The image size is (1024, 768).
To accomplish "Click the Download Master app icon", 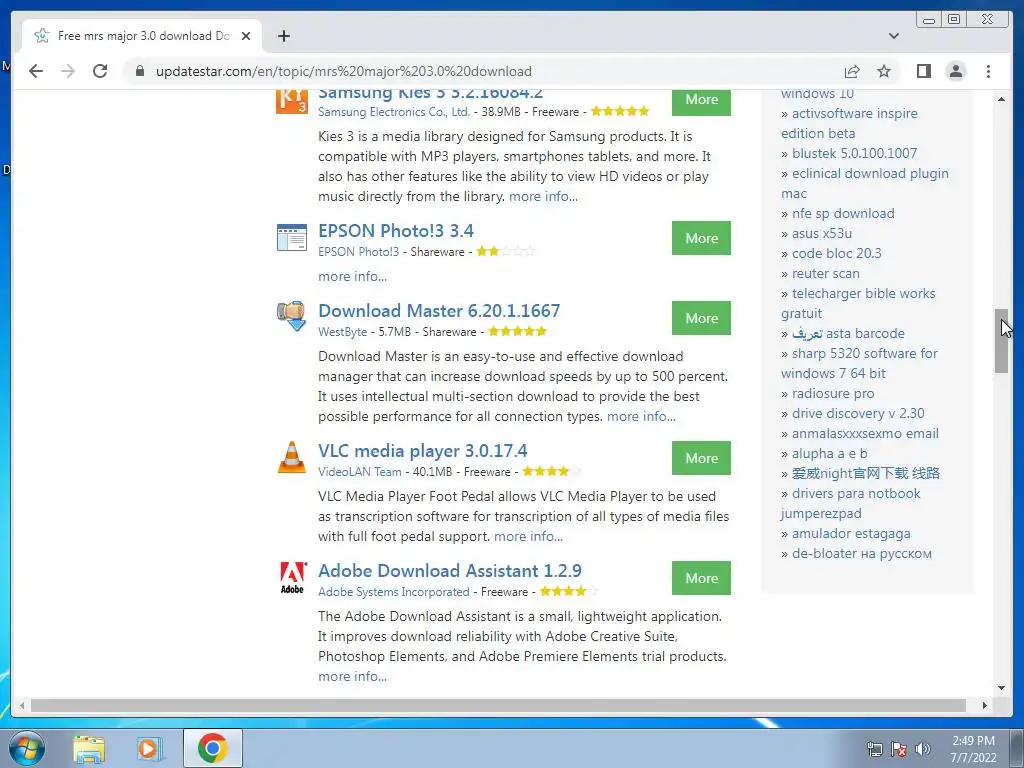I will click(x=292, y=316).
